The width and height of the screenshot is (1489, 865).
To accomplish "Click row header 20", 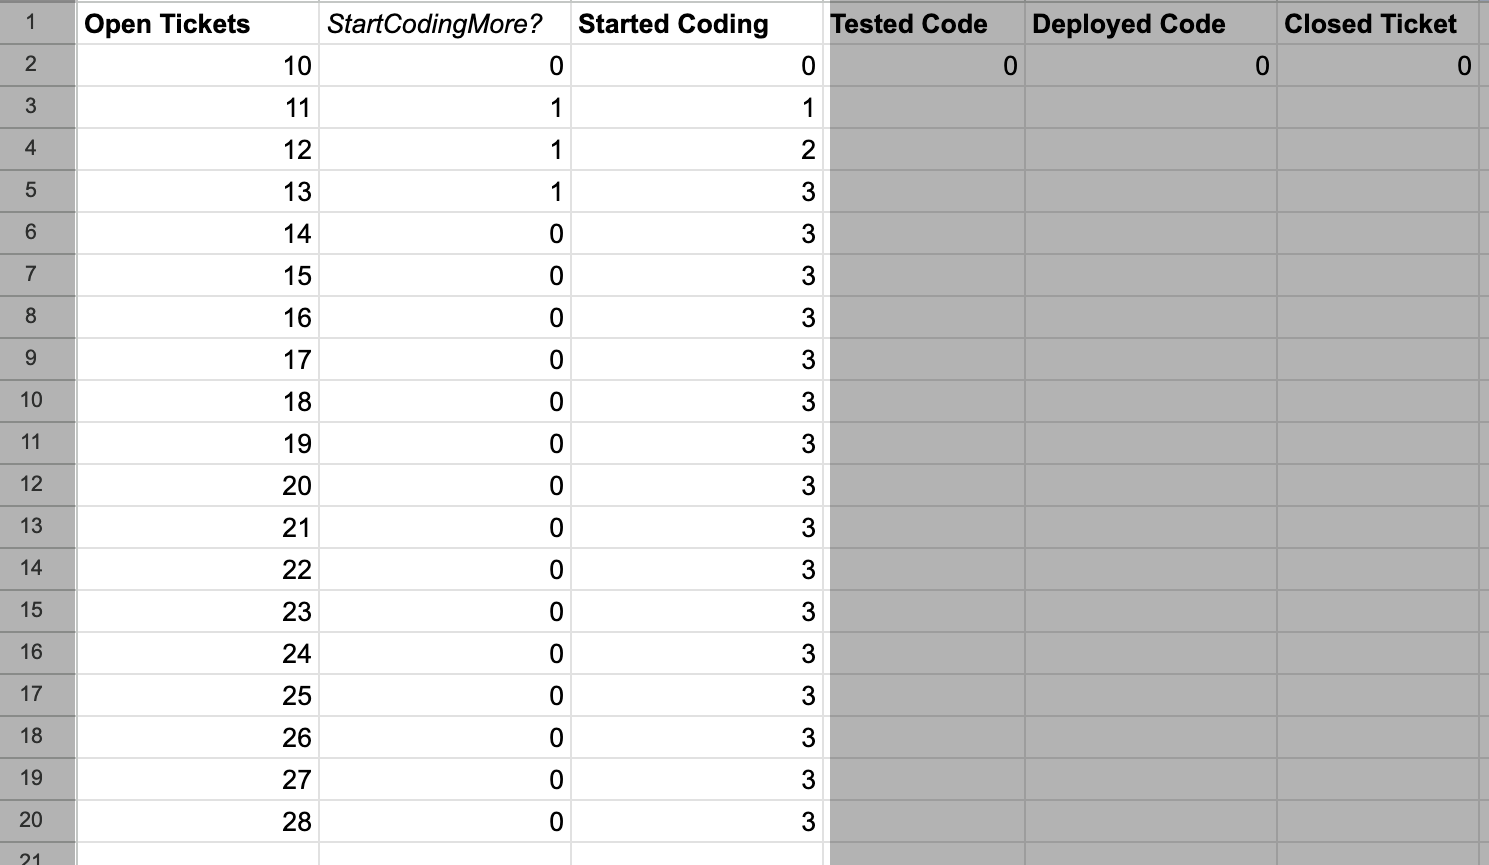I will tap(37, 821).
